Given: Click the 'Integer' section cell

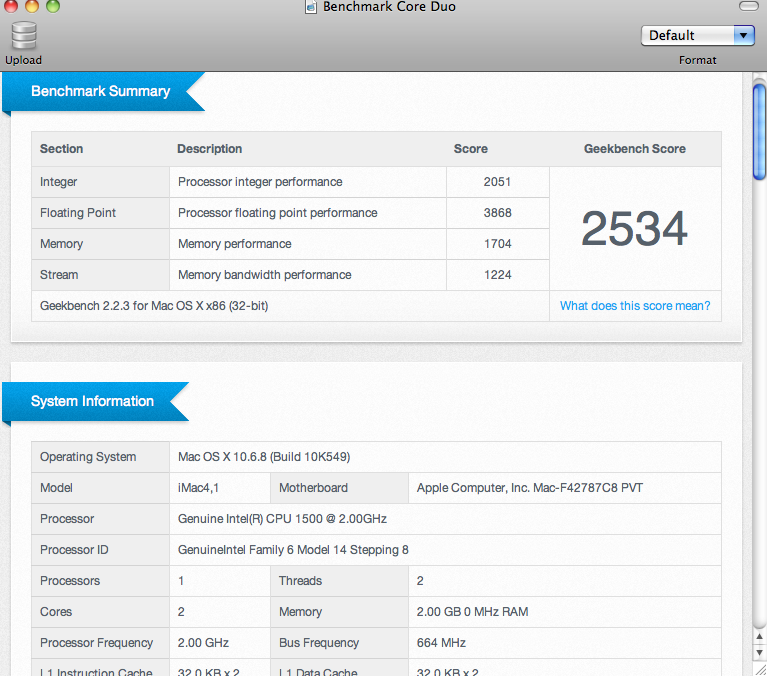Looking at the screenshot, I should (x=101, y=182).
